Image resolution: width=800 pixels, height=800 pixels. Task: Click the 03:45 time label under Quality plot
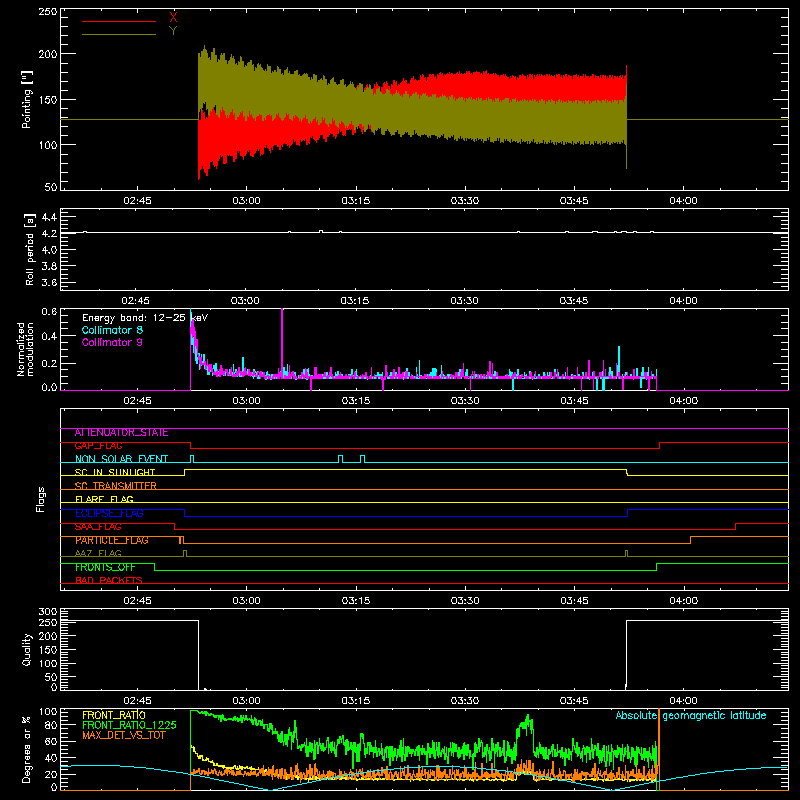click(x=574, y=701)
